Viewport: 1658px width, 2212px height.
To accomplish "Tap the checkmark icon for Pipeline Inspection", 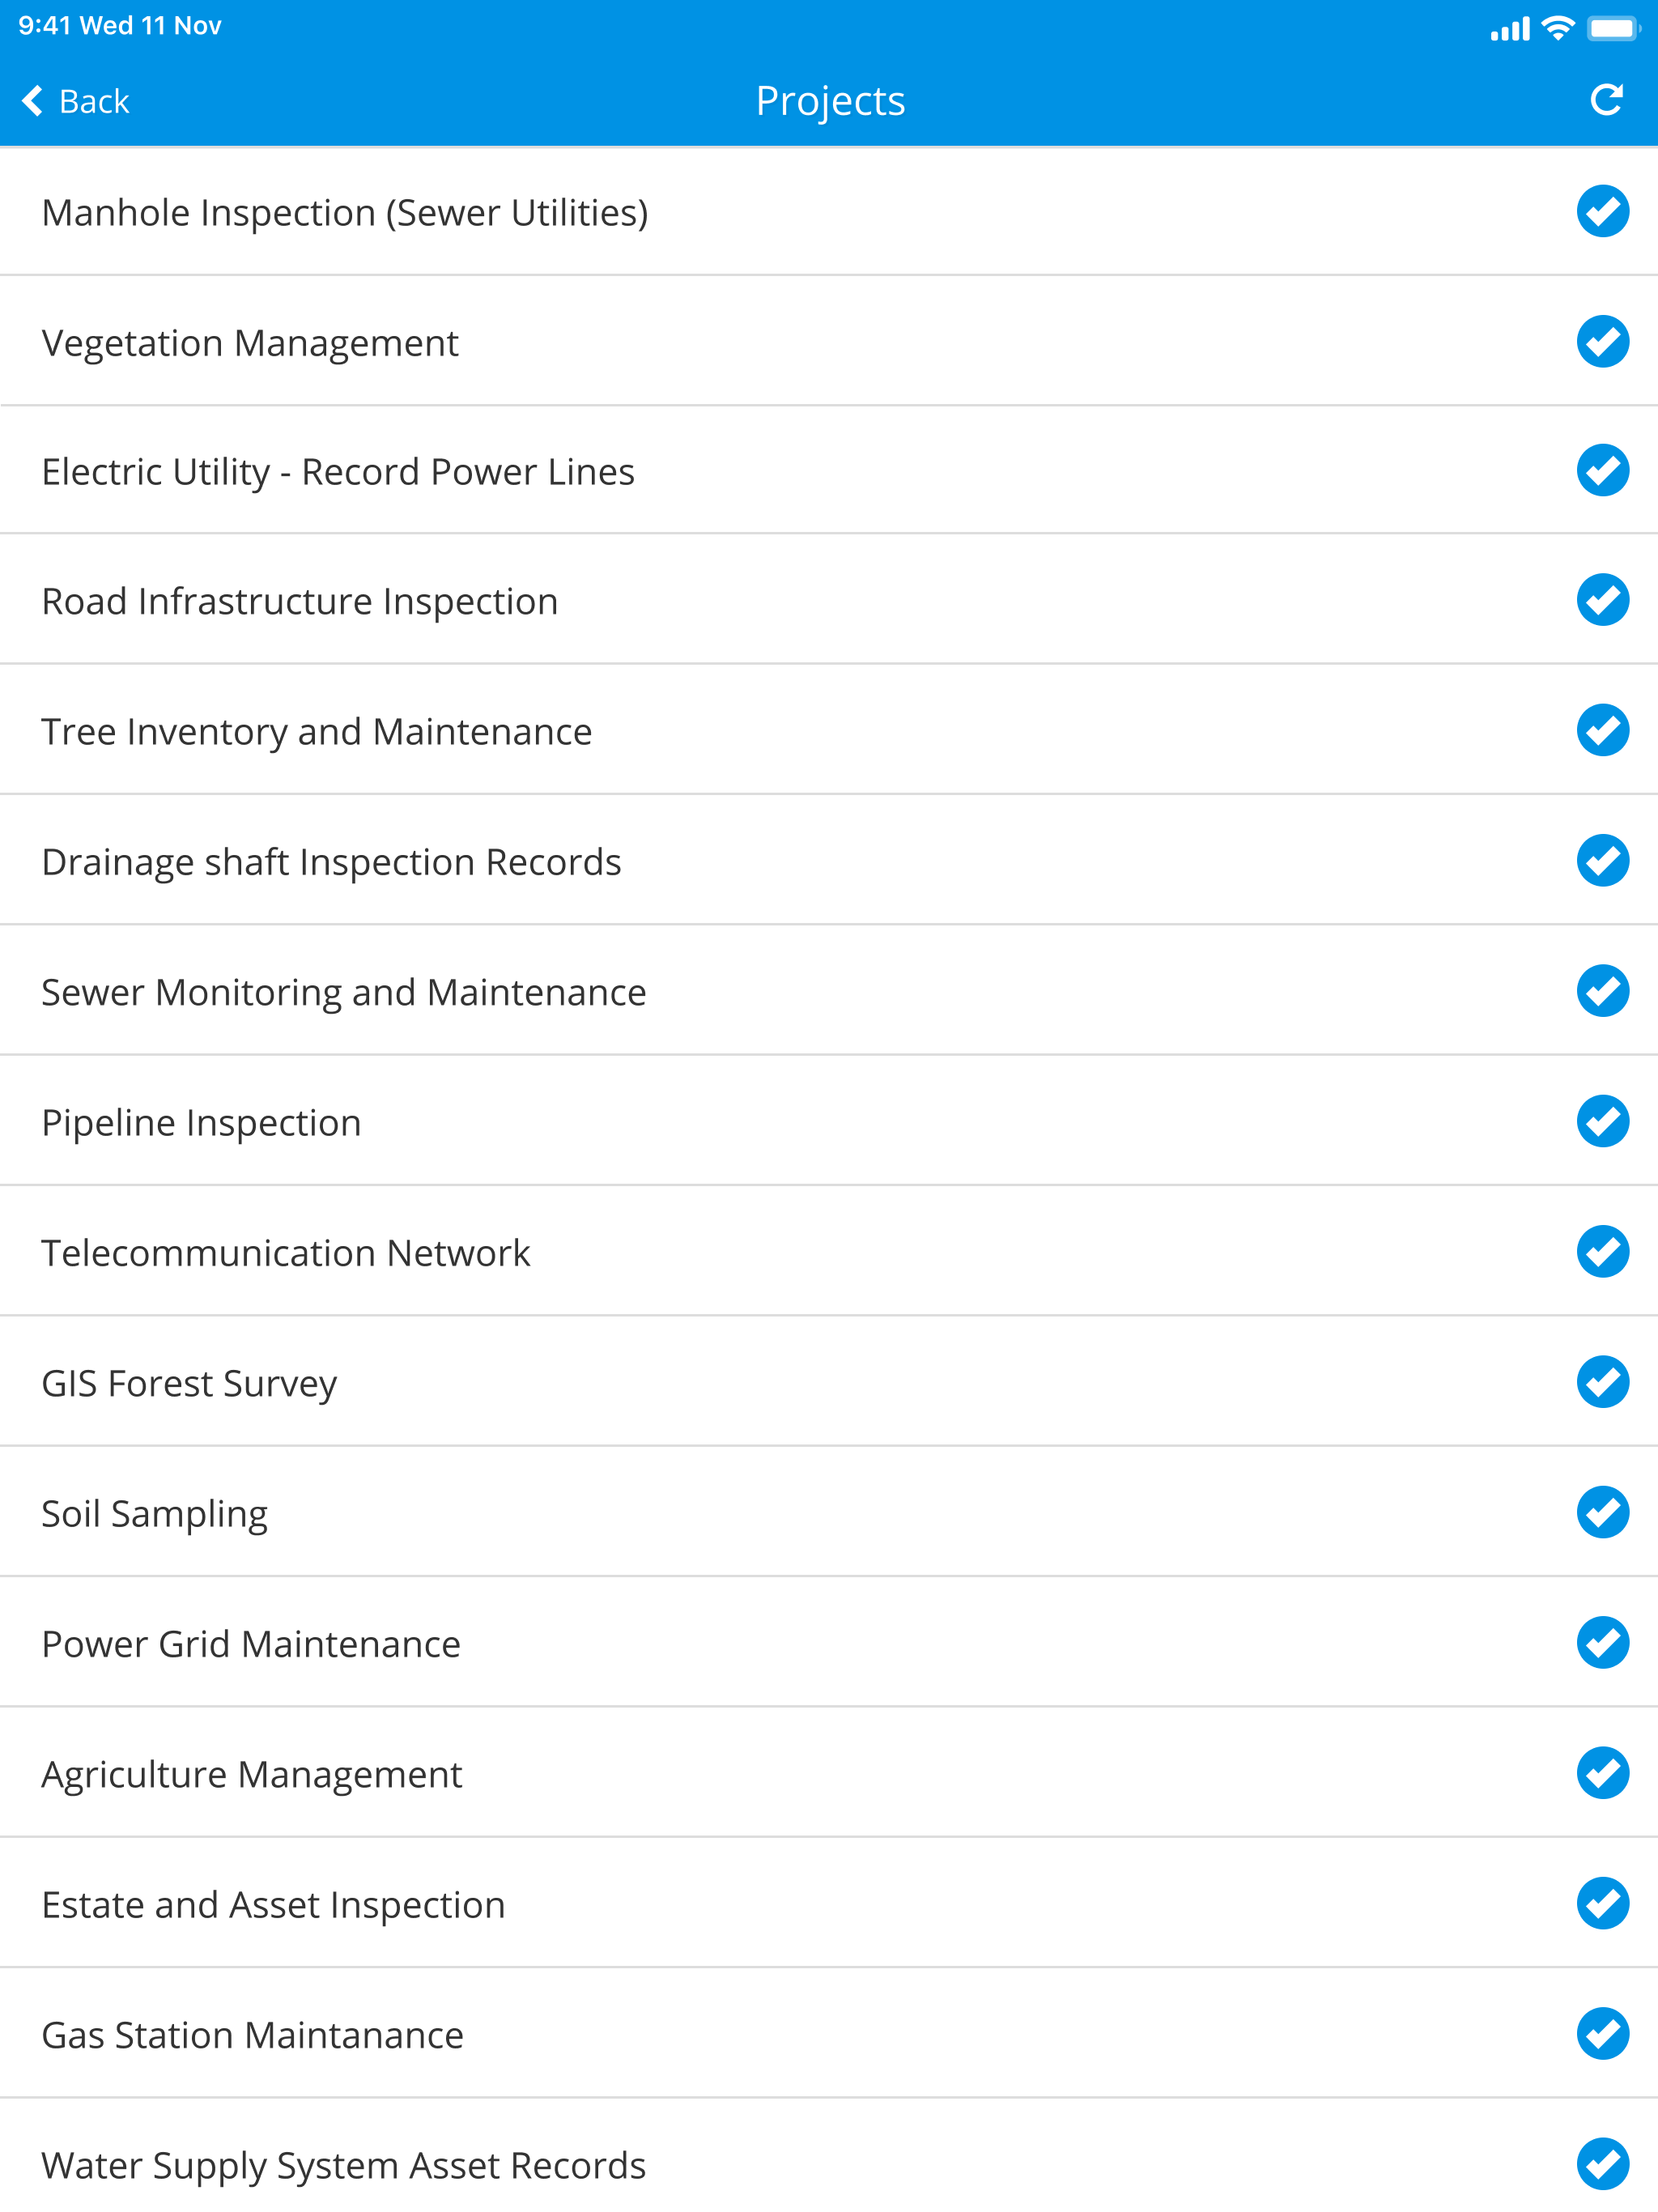I will 1602,1121.
